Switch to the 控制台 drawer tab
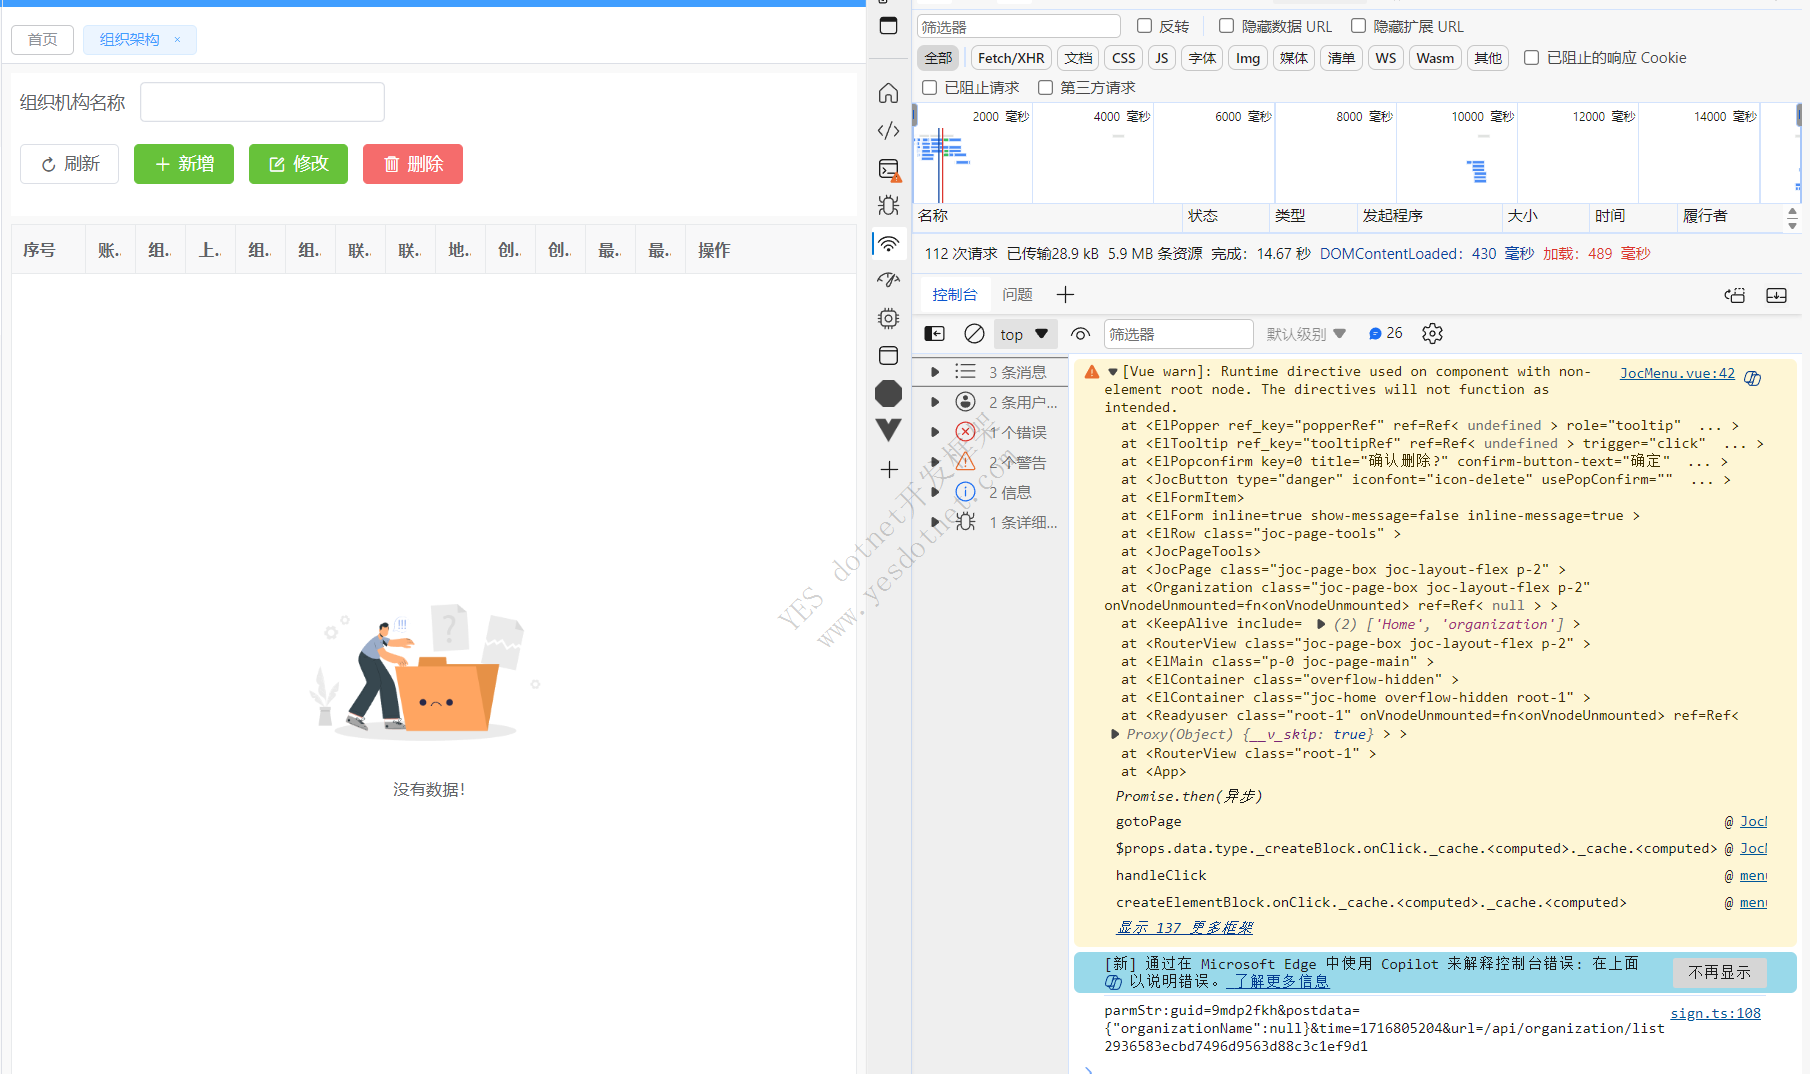Image resolution: width=1810 pixels, height=1074 pixels. tap(954, 294)
